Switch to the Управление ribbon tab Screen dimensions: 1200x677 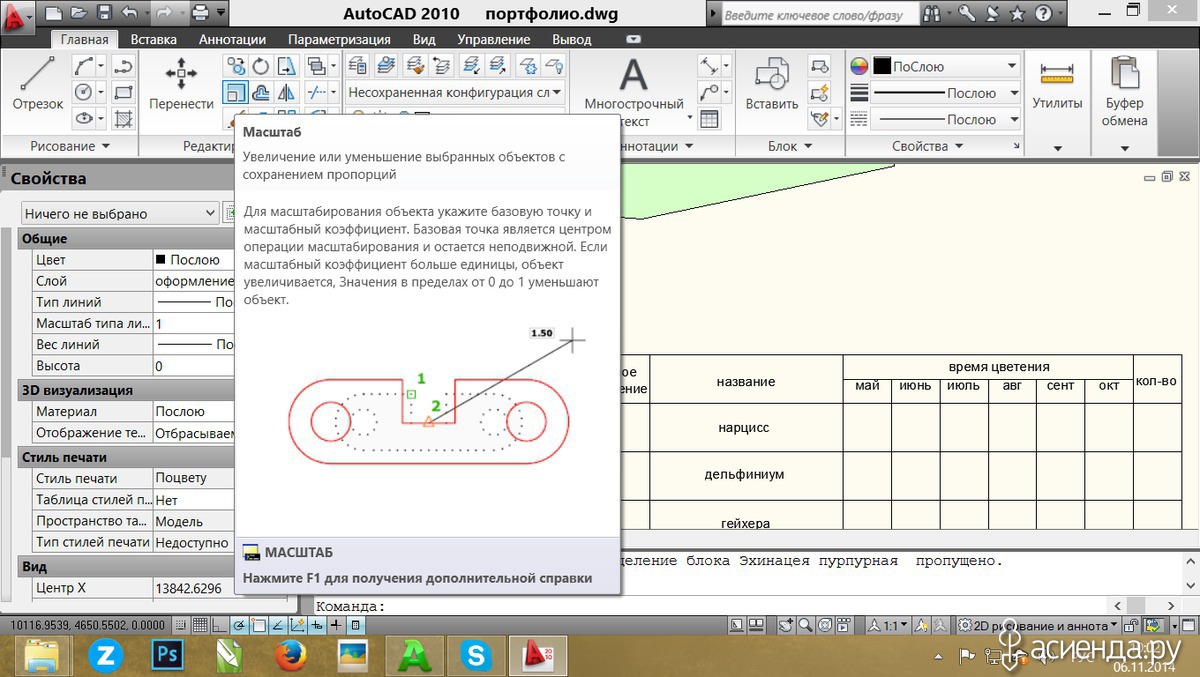click(494, 39)
